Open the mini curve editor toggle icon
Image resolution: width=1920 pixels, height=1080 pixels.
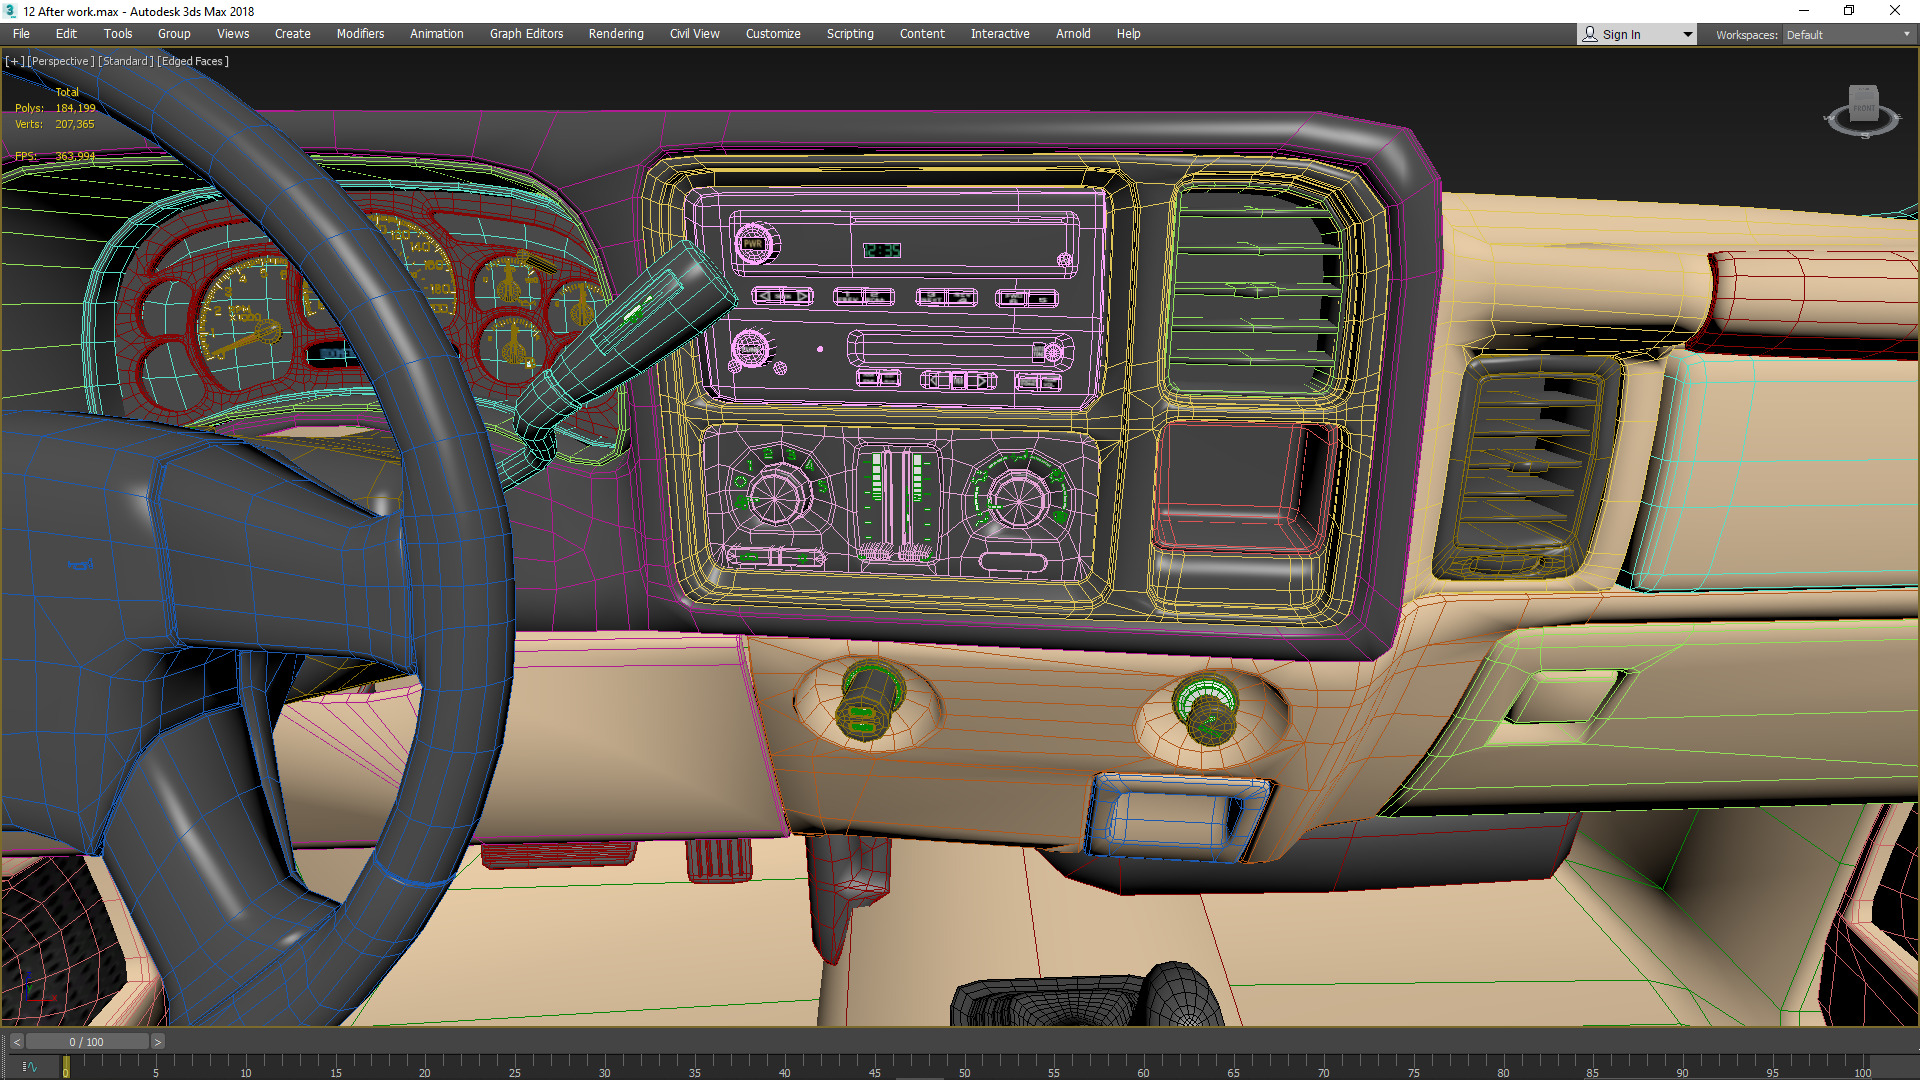point(28,1067)
